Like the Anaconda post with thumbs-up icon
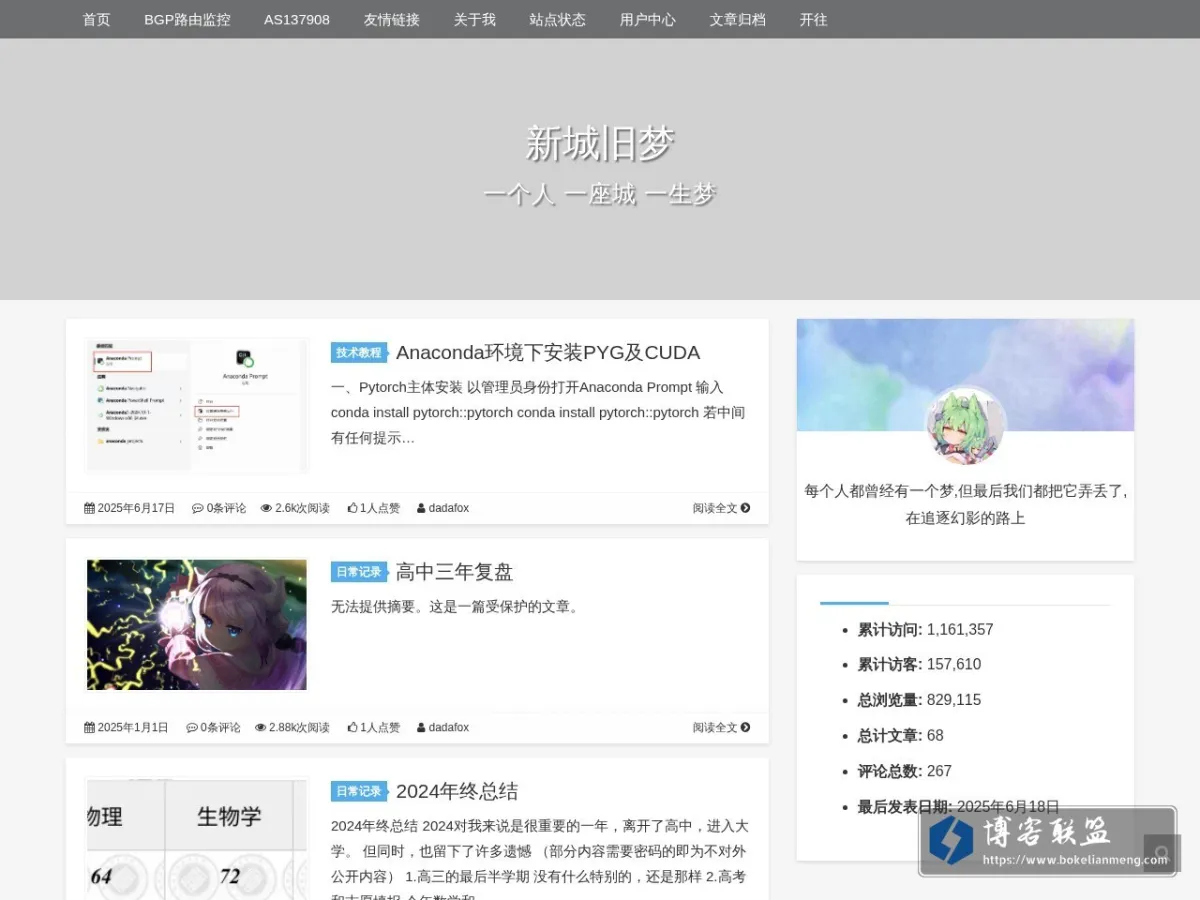The height and width of the screenshot is (900, 1200). pos(352,508)
